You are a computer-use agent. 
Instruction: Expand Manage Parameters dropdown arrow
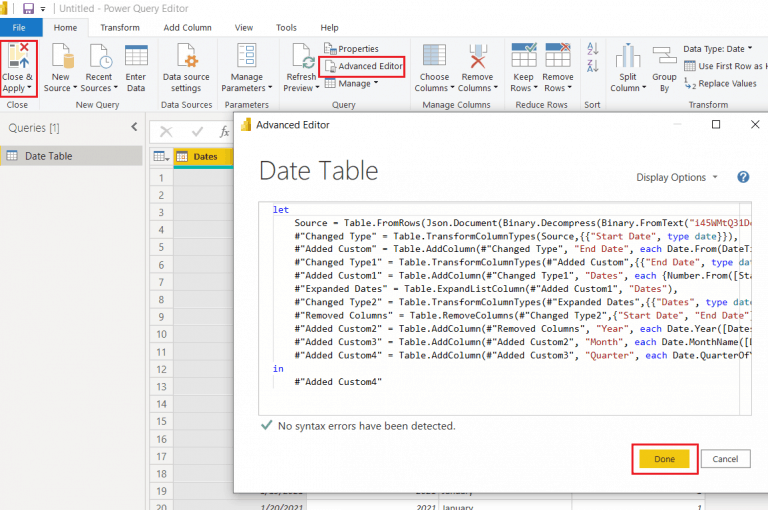click(270, 88)
